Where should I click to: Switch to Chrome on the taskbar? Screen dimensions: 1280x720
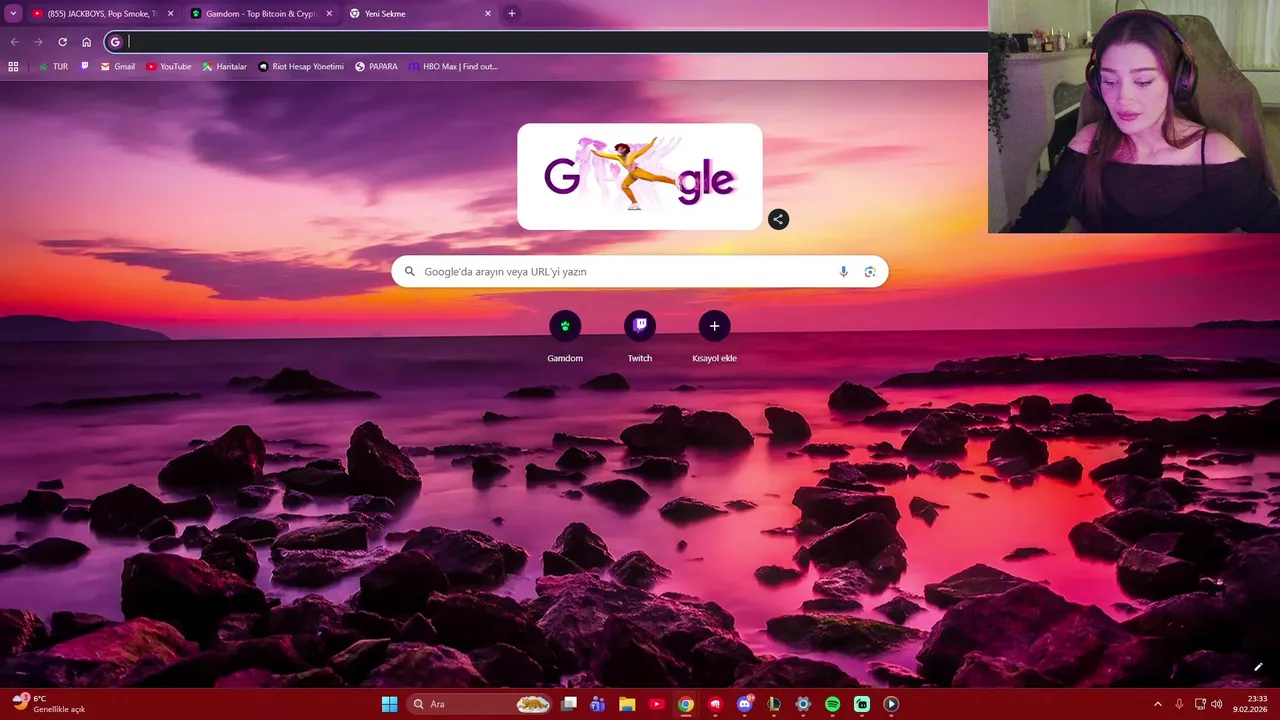pyautogui.click(x=685, y=704)
